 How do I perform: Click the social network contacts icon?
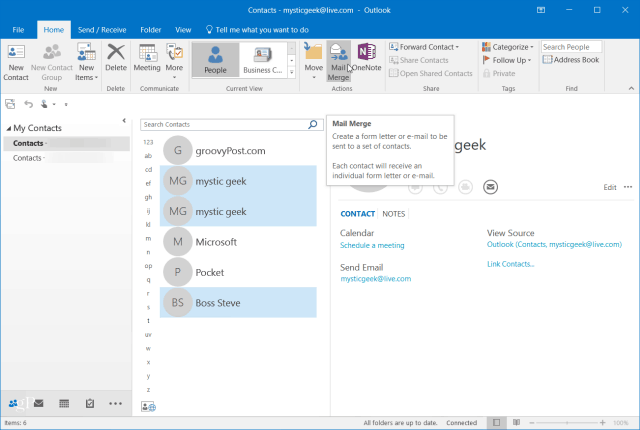click(148, 407)
